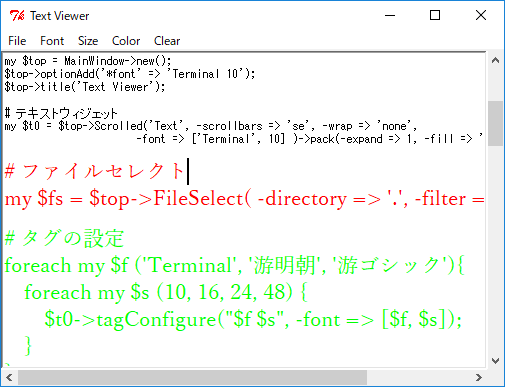505x387 pixels.
Task: Click the line 'foreach my $s (10, 16, 24, 48) {'
Action: tap(166, 292)
